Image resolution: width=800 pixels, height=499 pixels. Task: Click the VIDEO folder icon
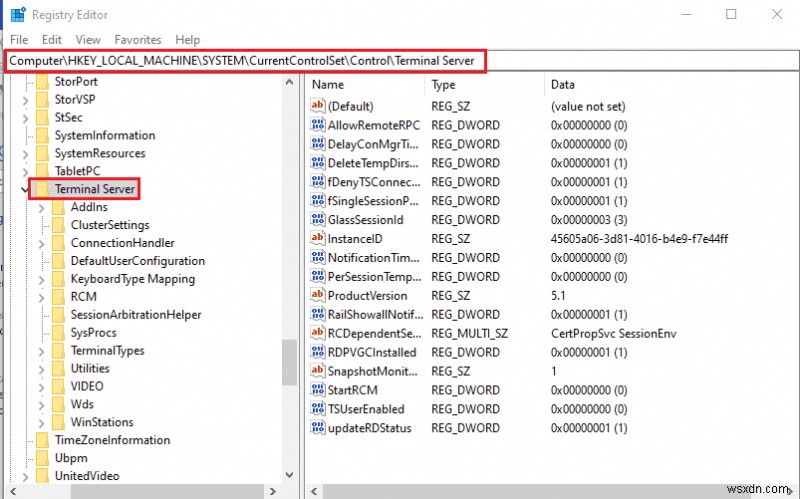pyautogui.click(x=59, y=386)
